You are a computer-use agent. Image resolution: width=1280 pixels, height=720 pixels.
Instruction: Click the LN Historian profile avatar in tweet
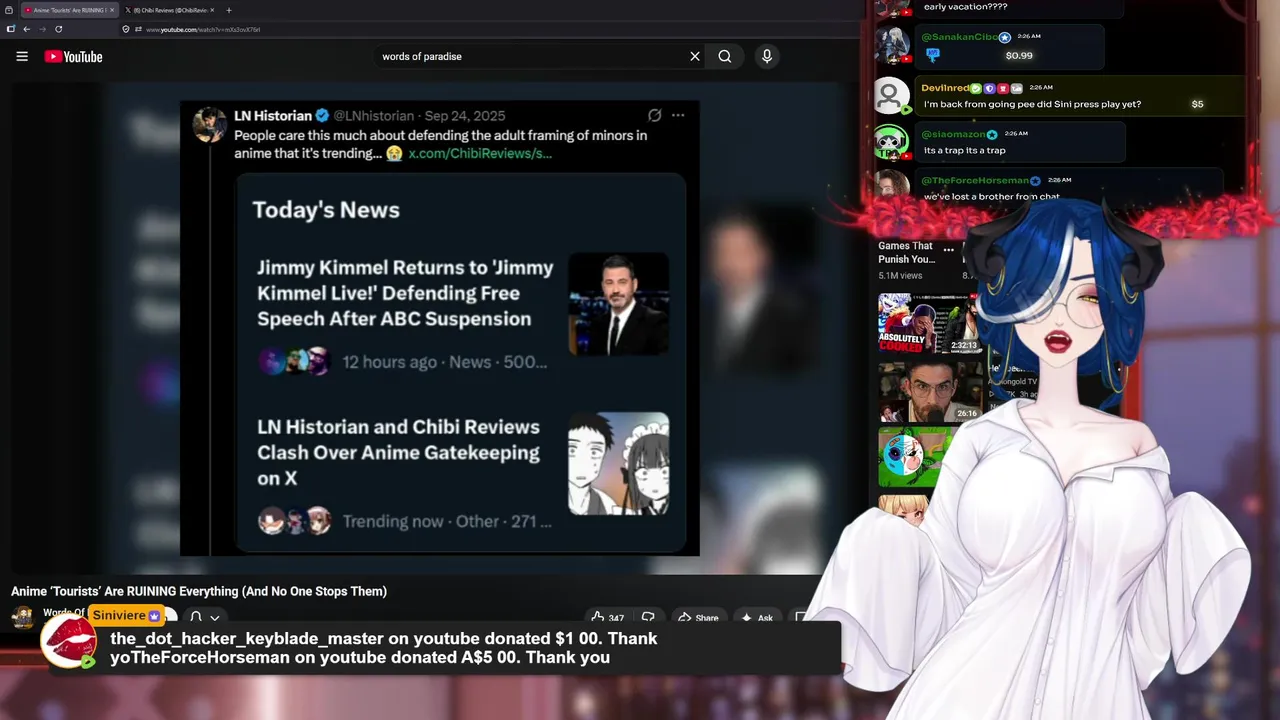pyautogui.click(x=209, y=125)
